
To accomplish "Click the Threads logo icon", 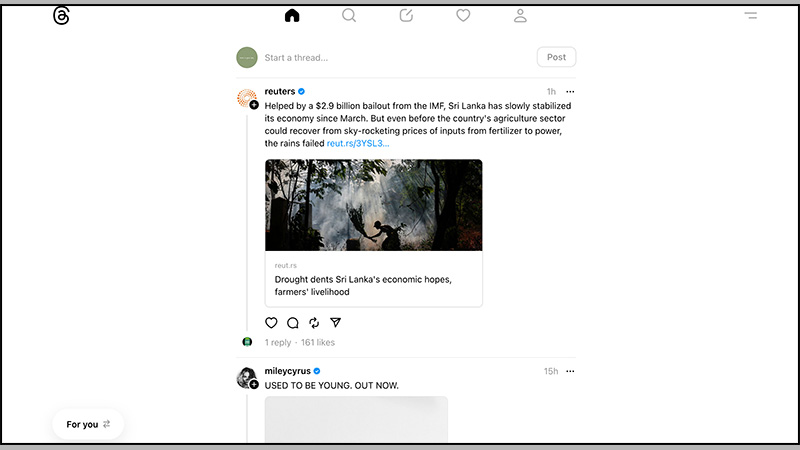I will tap(62, 16).
